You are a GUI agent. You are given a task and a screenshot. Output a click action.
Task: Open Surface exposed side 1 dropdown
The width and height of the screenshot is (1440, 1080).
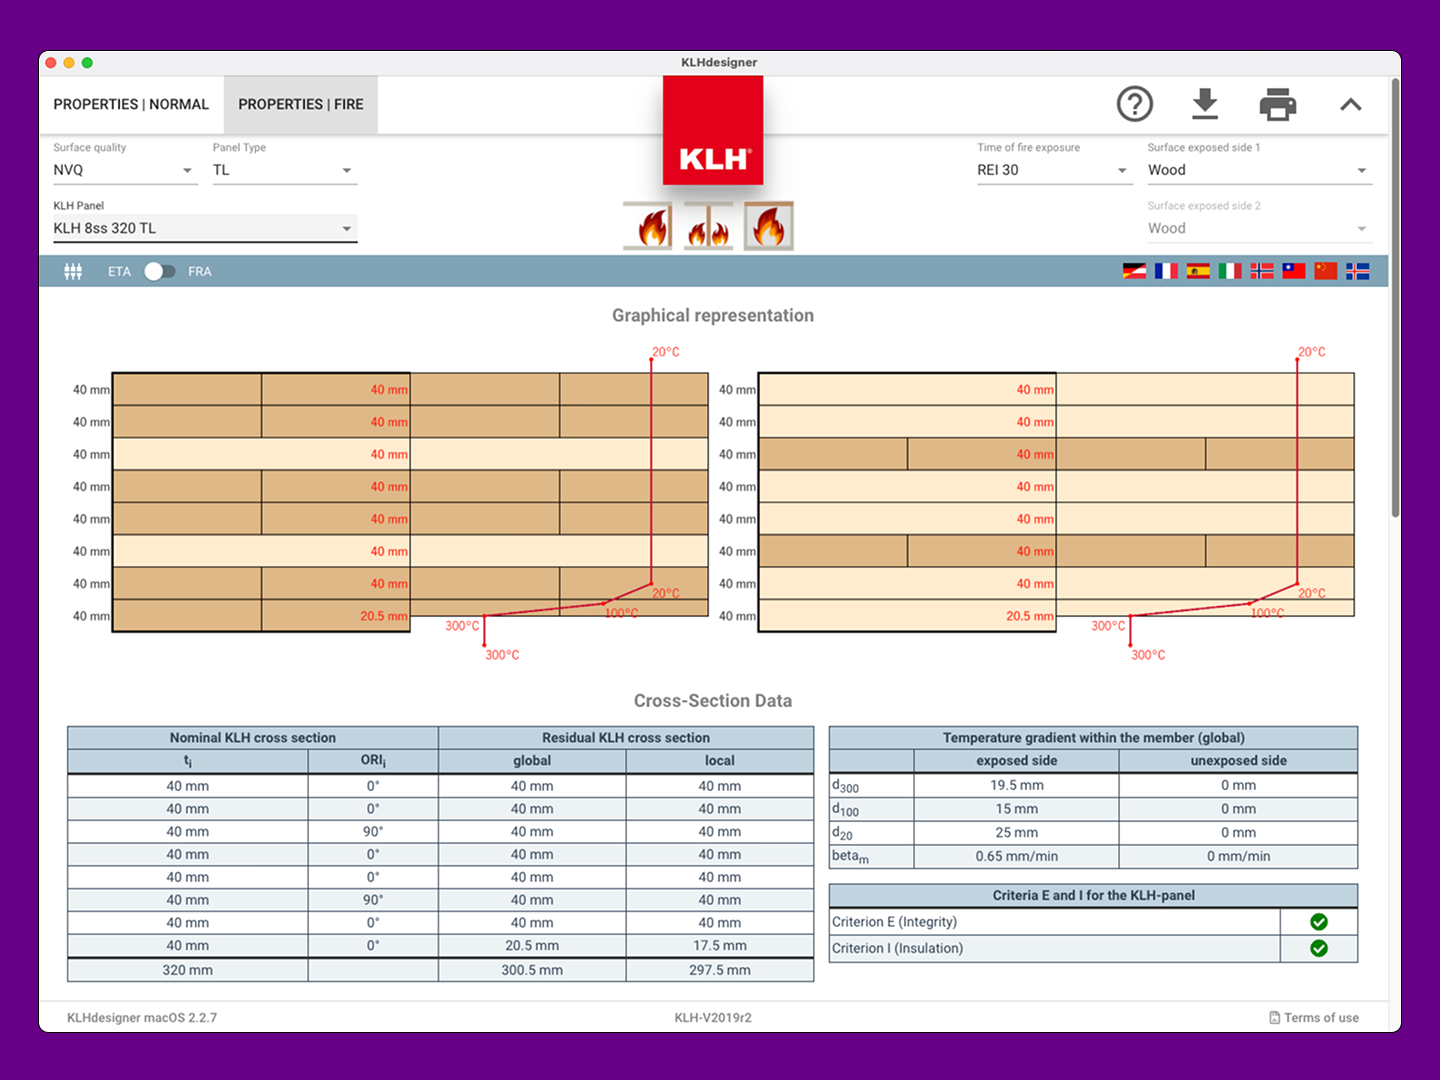(1259, 170)
